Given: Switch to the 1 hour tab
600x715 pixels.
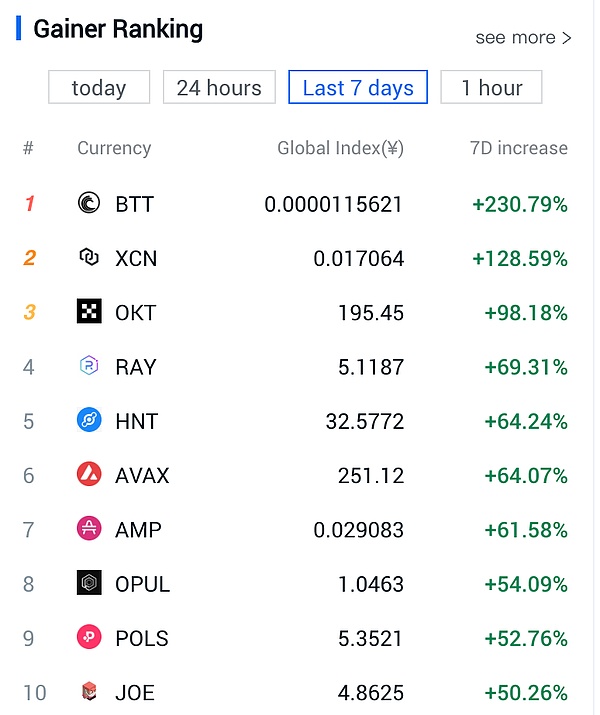Looking at the screenshot, I should pyautogui.click(x=491, y=88).
